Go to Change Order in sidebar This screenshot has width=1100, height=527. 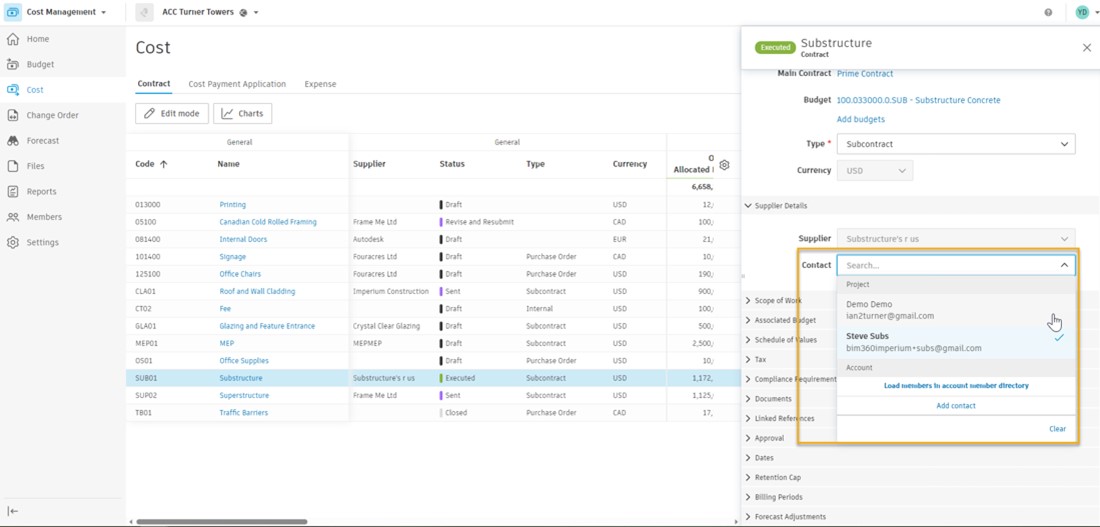(x=53, y=115)
